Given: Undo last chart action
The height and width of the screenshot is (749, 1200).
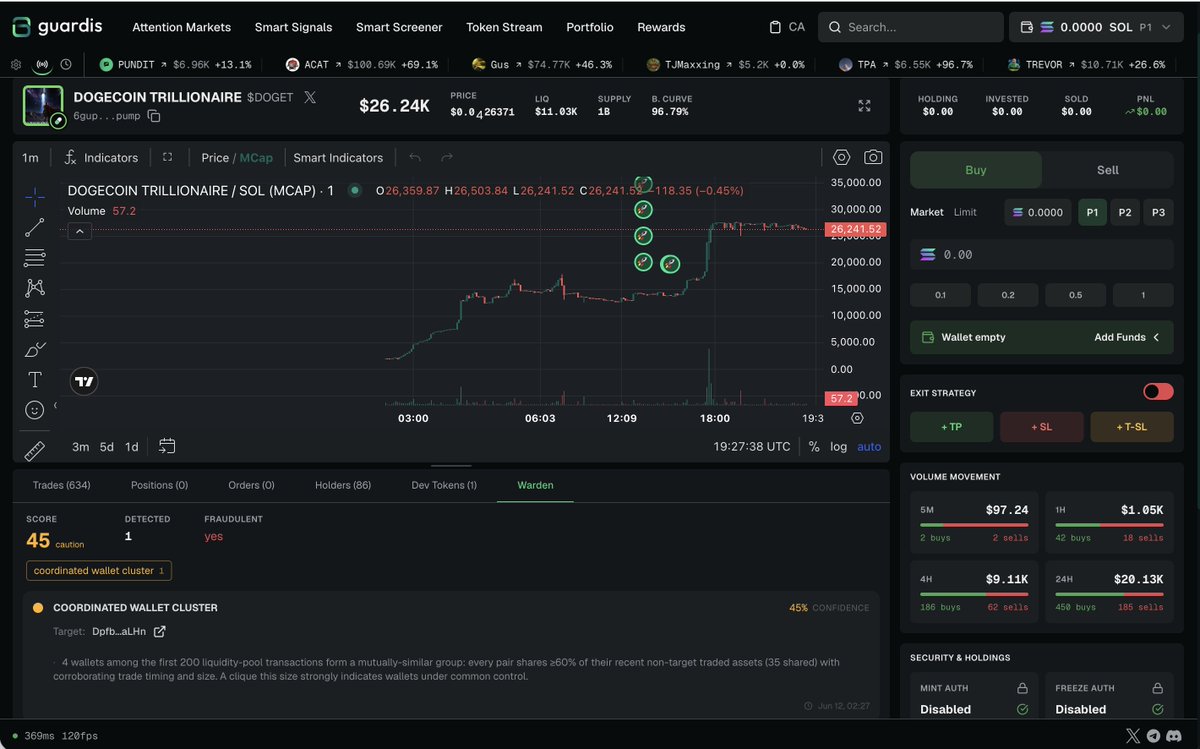Looking at the screenshot, I should tap(415, 157).
